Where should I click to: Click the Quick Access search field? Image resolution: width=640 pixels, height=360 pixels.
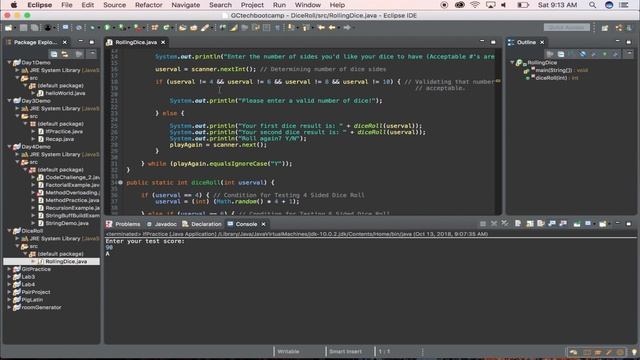pos(567,27)
